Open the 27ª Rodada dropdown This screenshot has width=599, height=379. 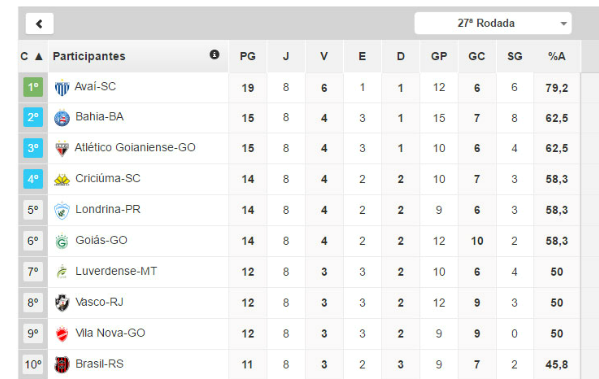[493, 23]
